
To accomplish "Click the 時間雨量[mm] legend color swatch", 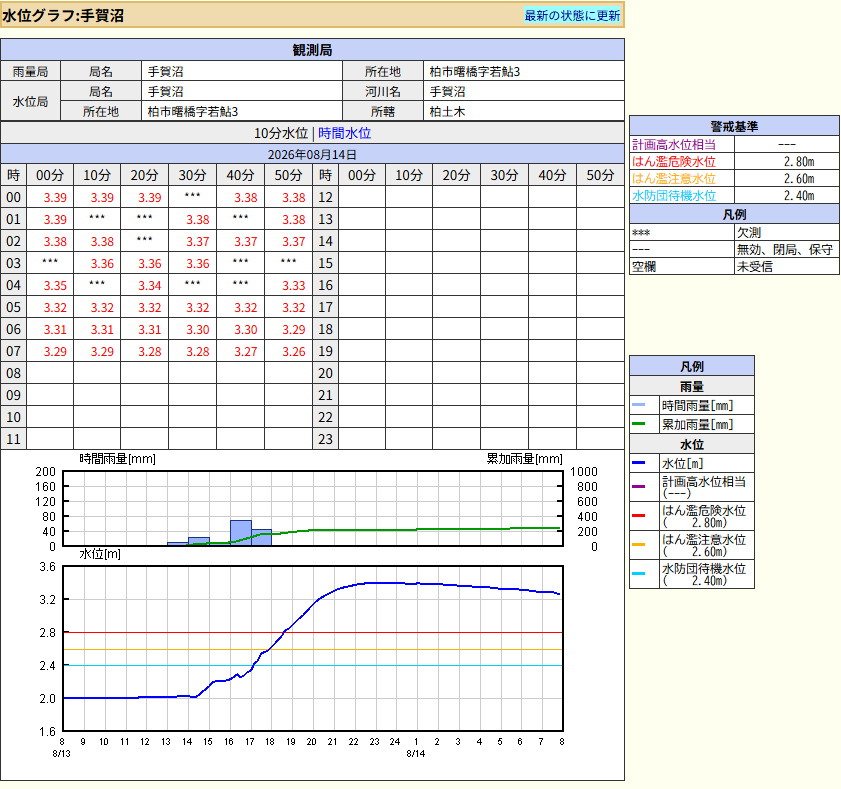I will tap(638, 405).
